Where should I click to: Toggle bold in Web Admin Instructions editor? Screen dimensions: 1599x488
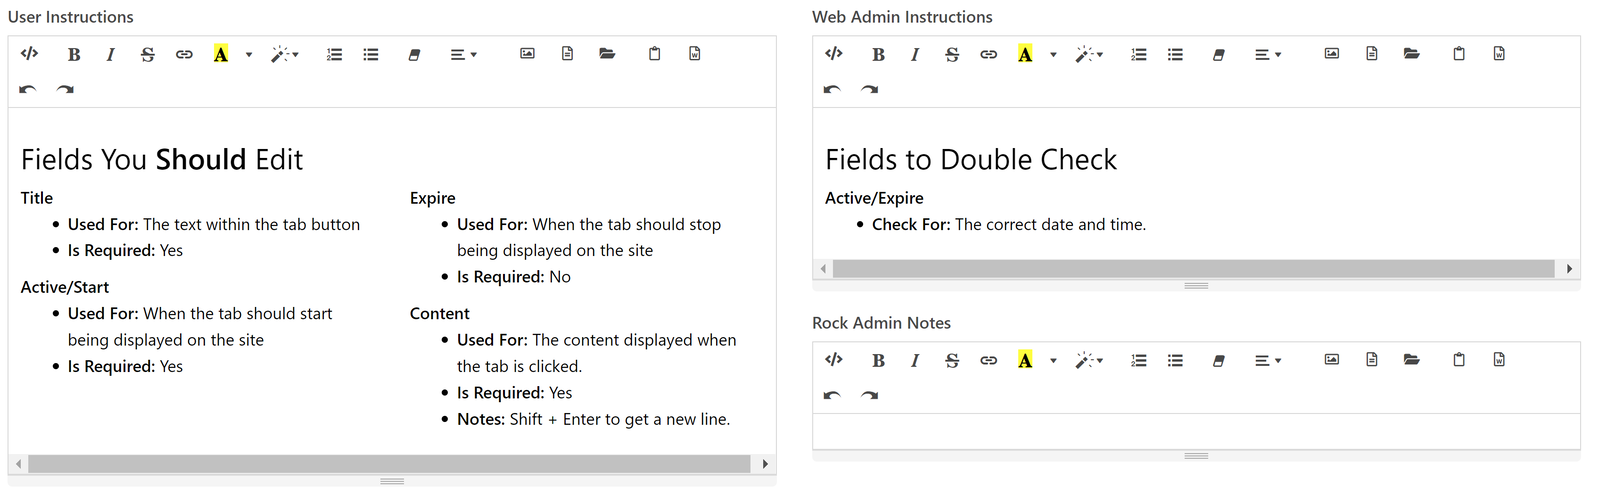click(x=878, y=54)
